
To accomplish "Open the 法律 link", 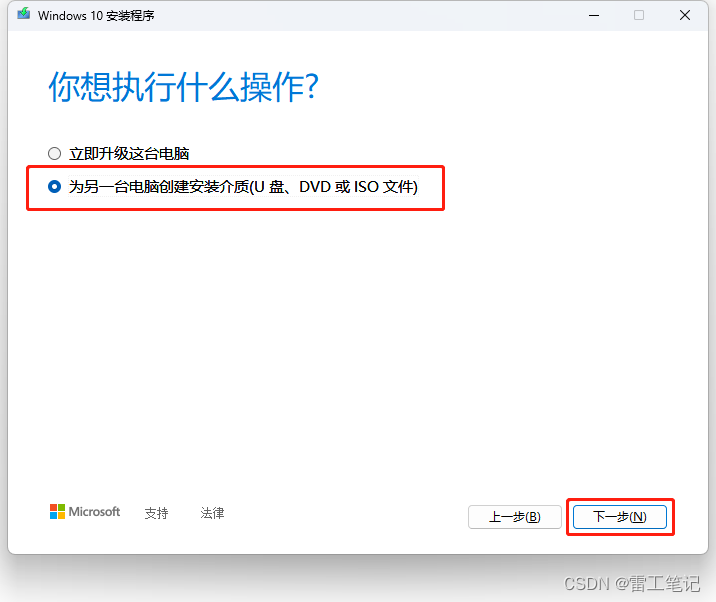I will point(212,512).
